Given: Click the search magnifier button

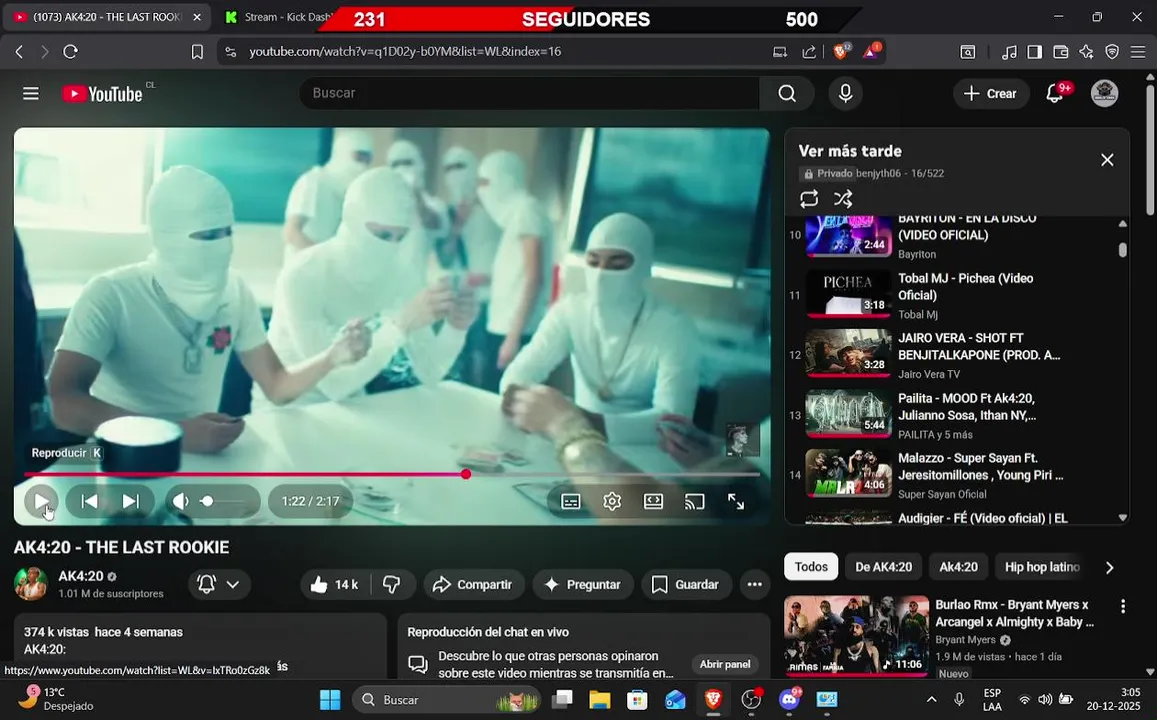Looking at the screenshot, I should (x=787, y=94).
